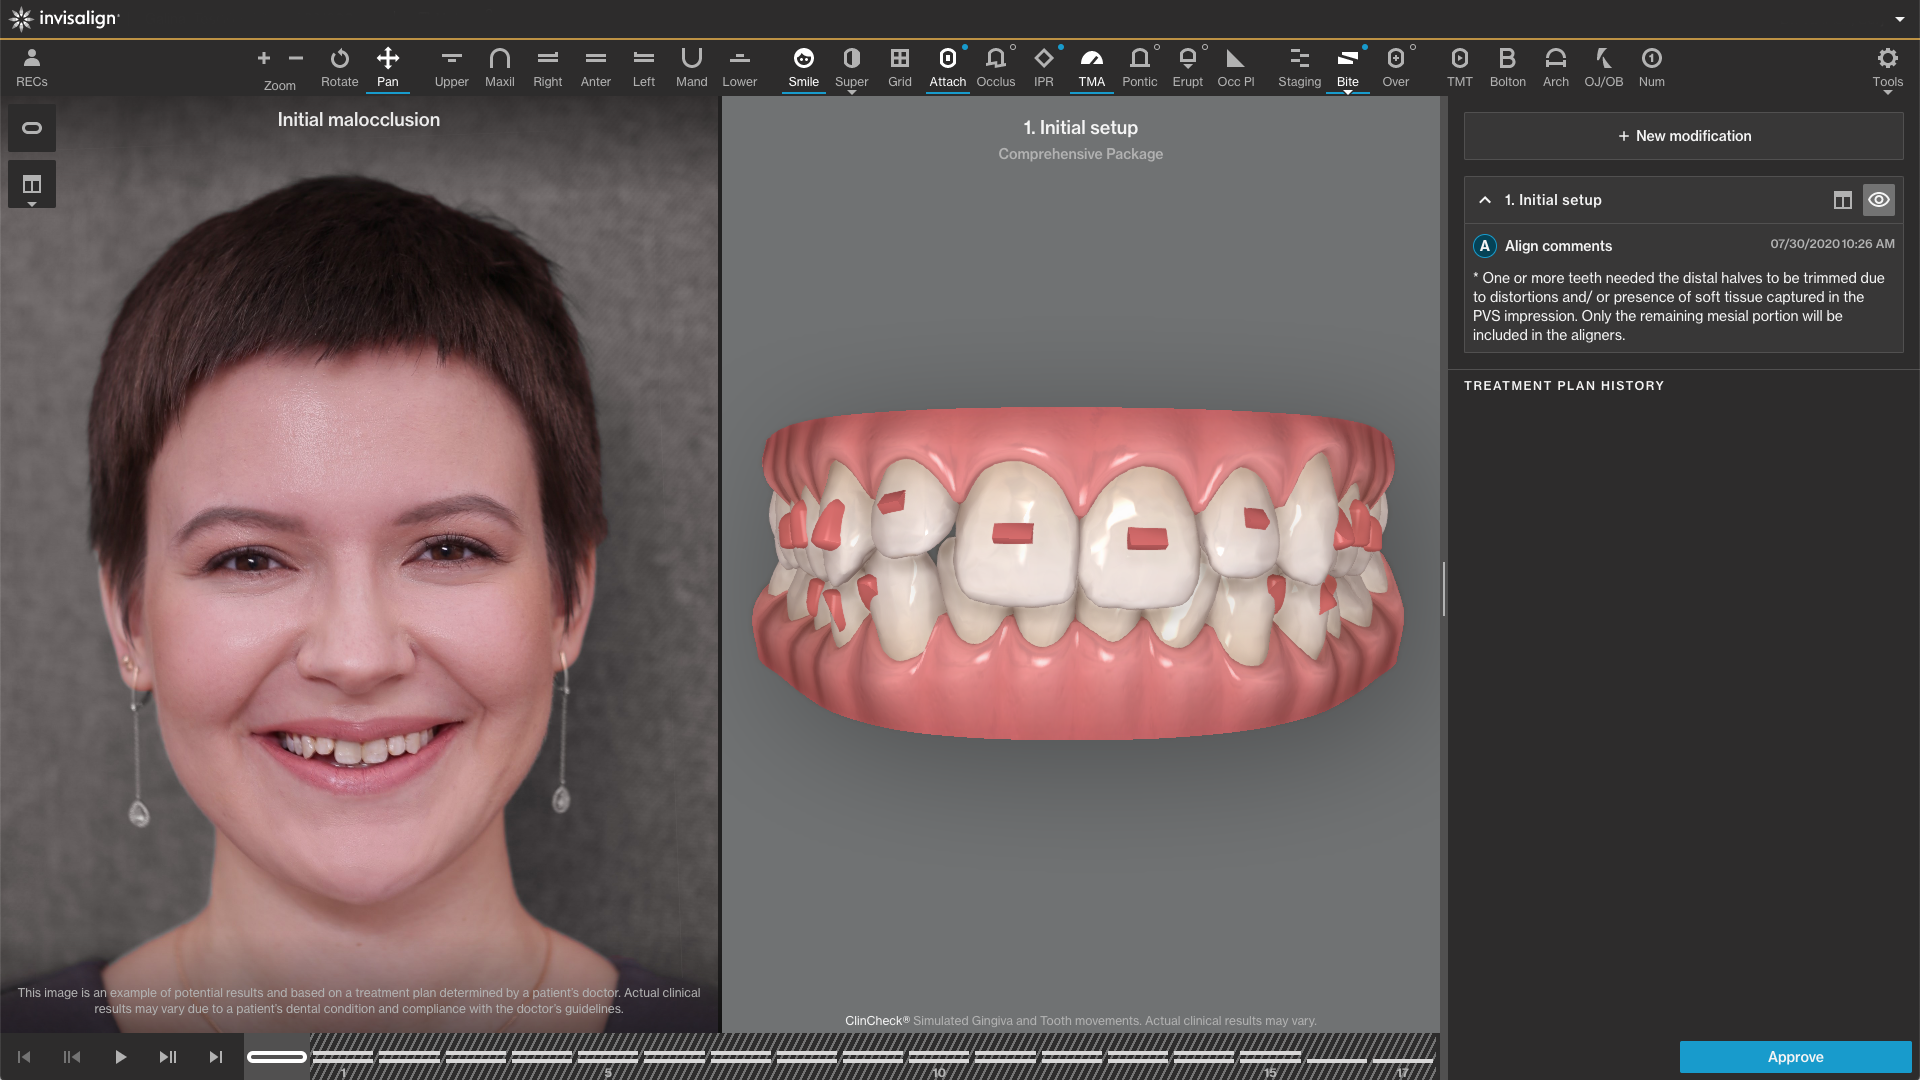Toggle the Bite view option
1920x1080 pixels.
click(1348, 66)
